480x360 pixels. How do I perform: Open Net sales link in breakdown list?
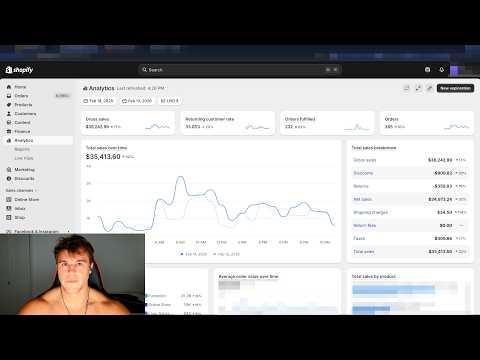362,199
